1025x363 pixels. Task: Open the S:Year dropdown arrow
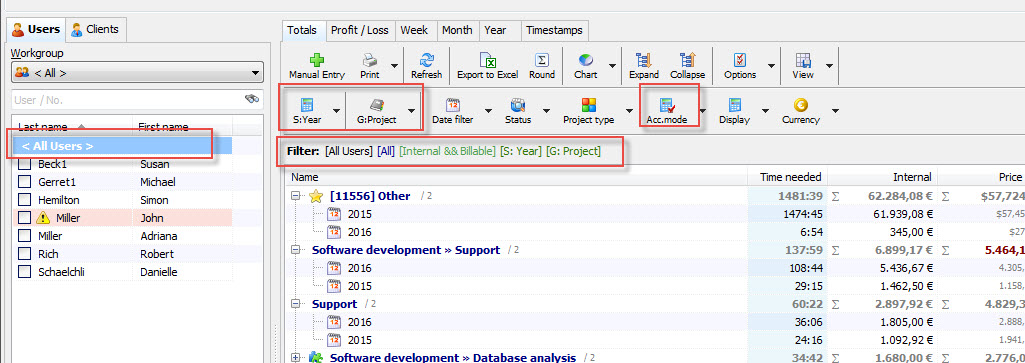(x=336, y=111)
